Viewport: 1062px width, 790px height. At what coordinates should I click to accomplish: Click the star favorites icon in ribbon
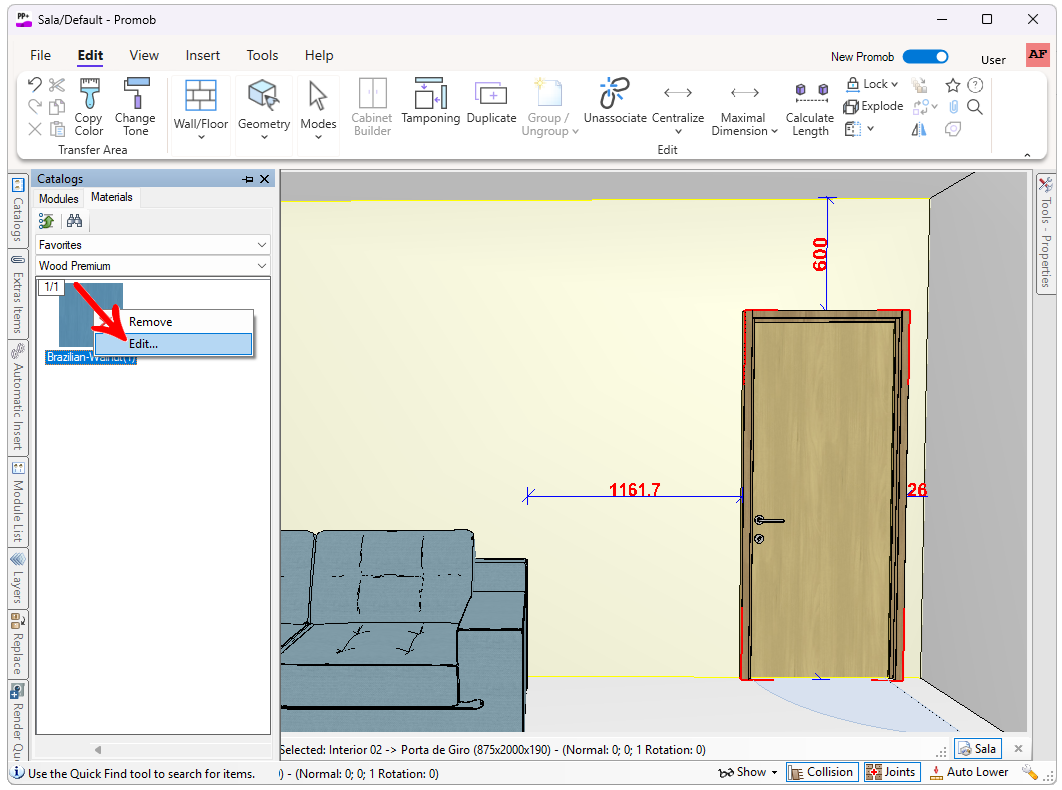(x=953, y=85)
